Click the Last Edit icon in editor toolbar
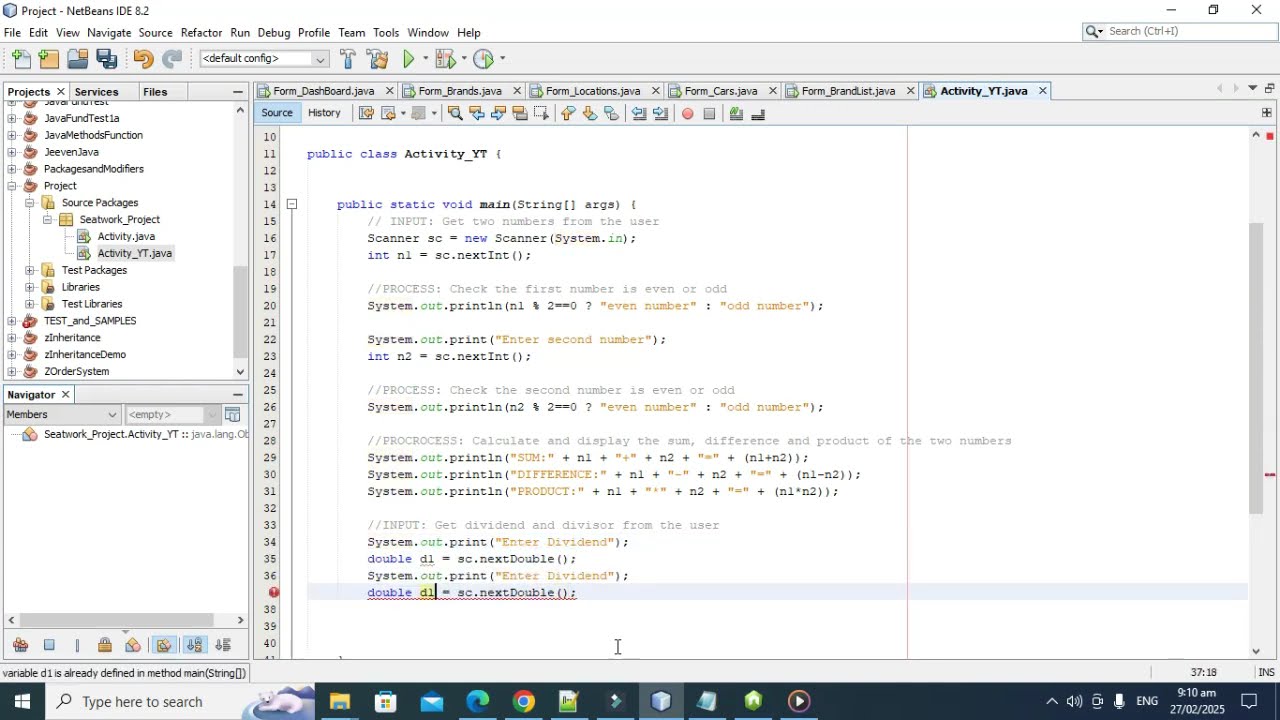Viewport: 1280px width, 720px height. [x=366, y=113]
